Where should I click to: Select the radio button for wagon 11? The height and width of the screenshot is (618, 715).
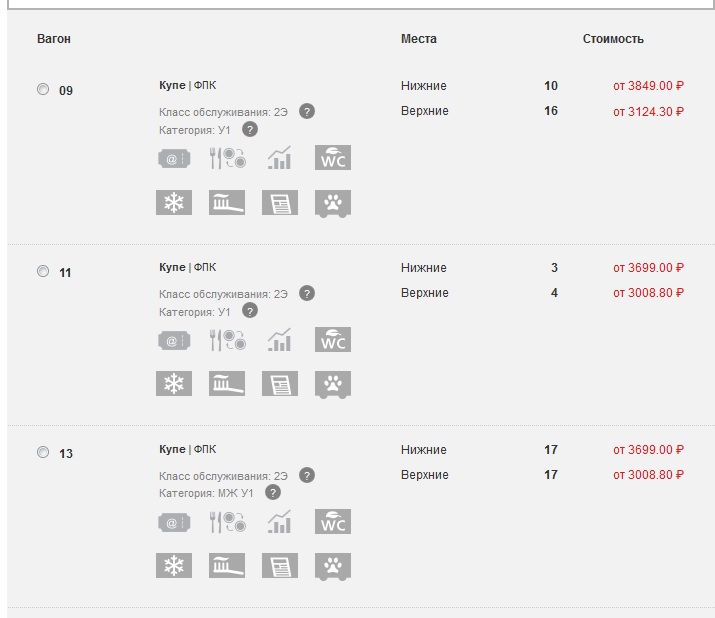tap(43, 271)
